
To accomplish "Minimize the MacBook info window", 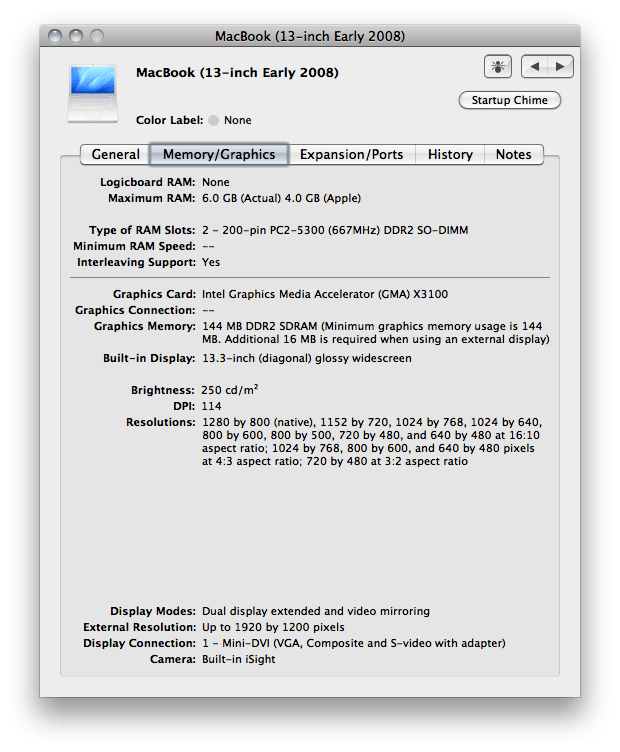I will coord(76,36).
